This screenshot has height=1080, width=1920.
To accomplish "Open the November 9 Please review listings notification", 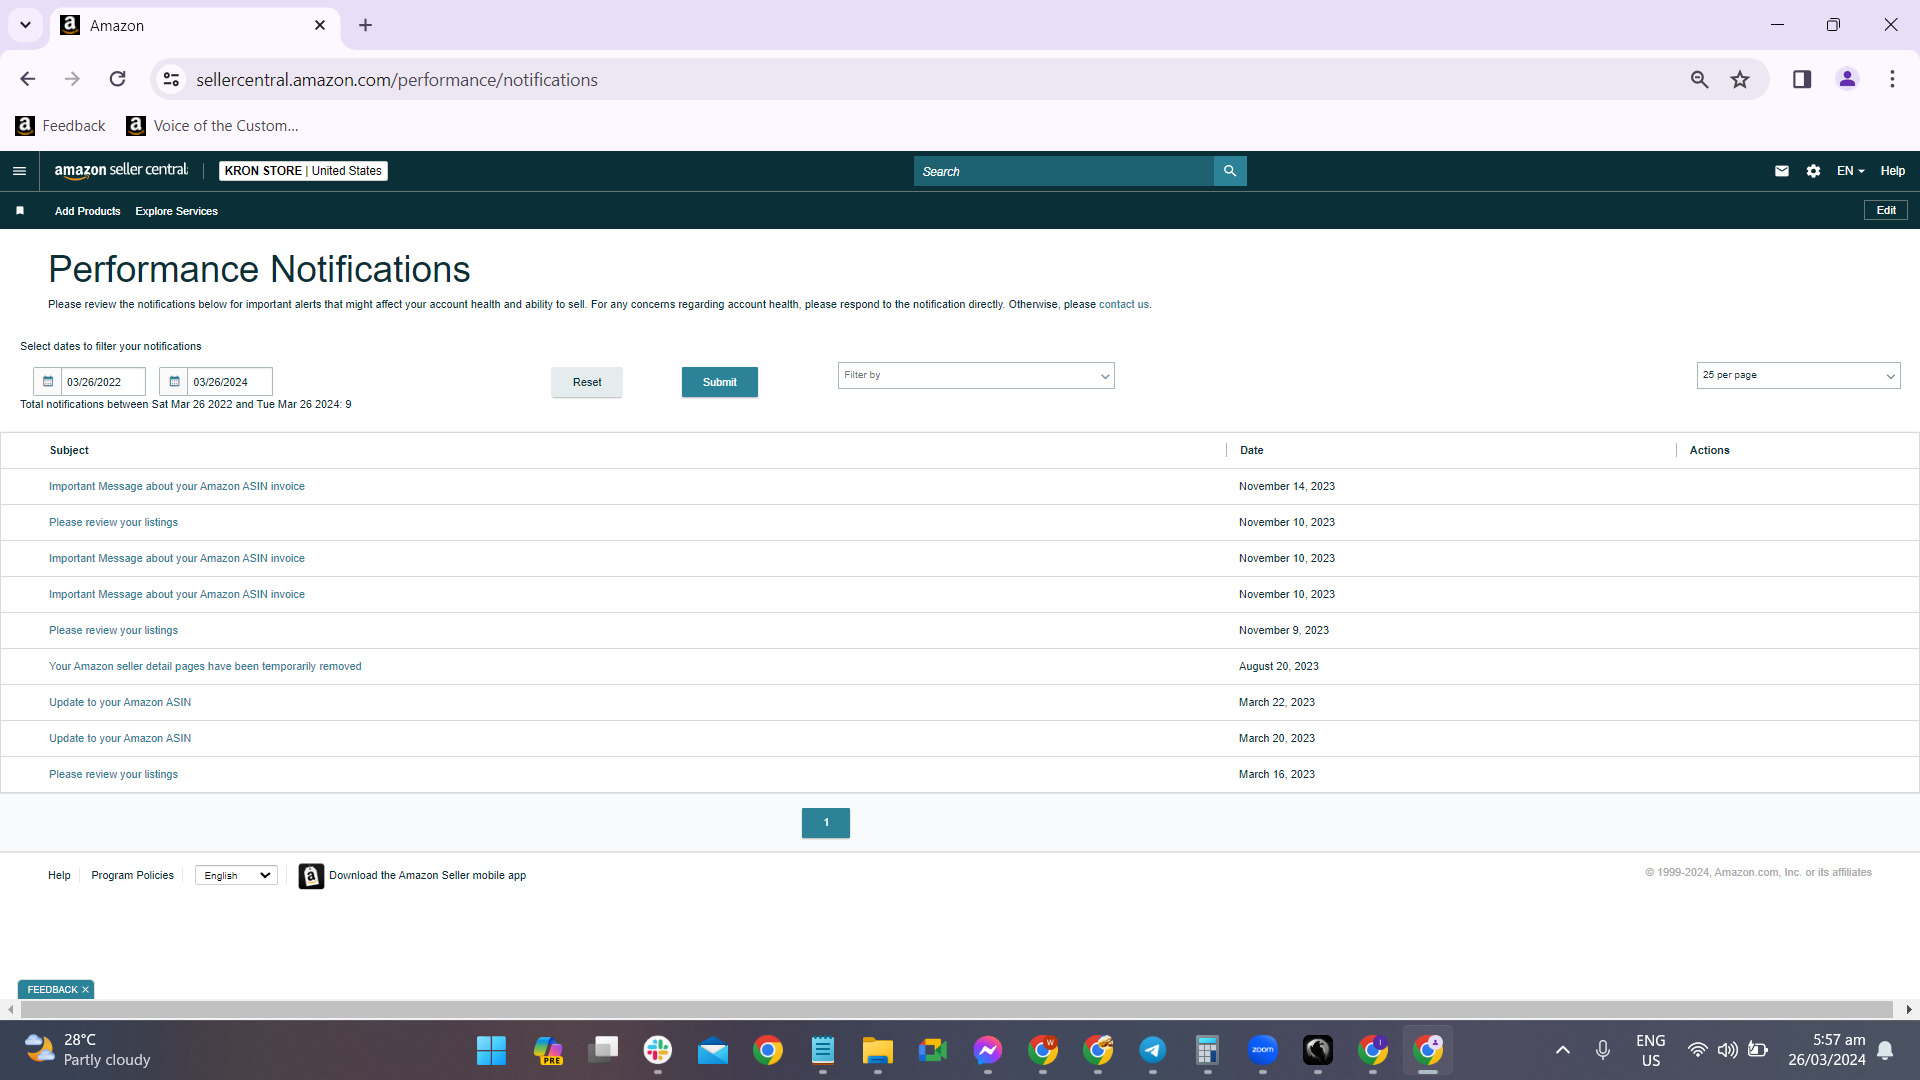I will tap(113, 631).
